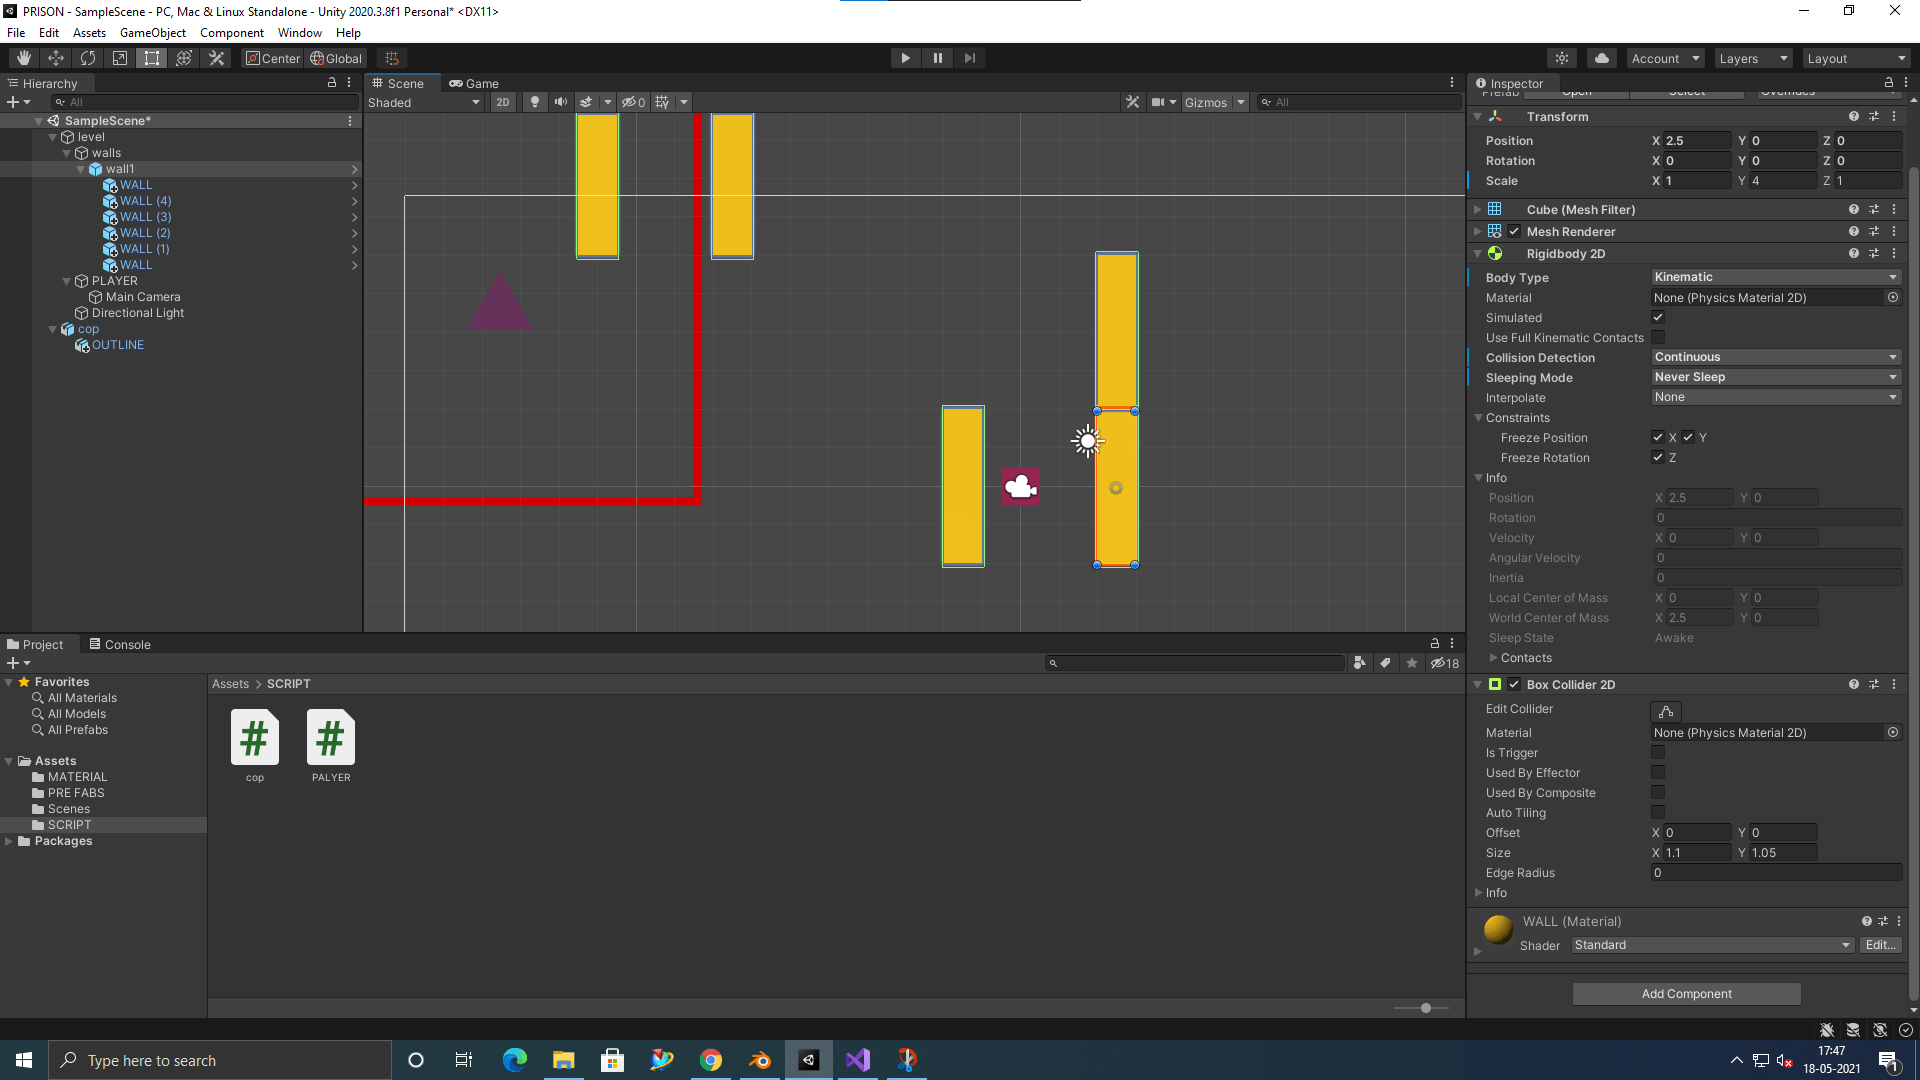
Task: Click the Add Component button
Action: pos(1686,993)
